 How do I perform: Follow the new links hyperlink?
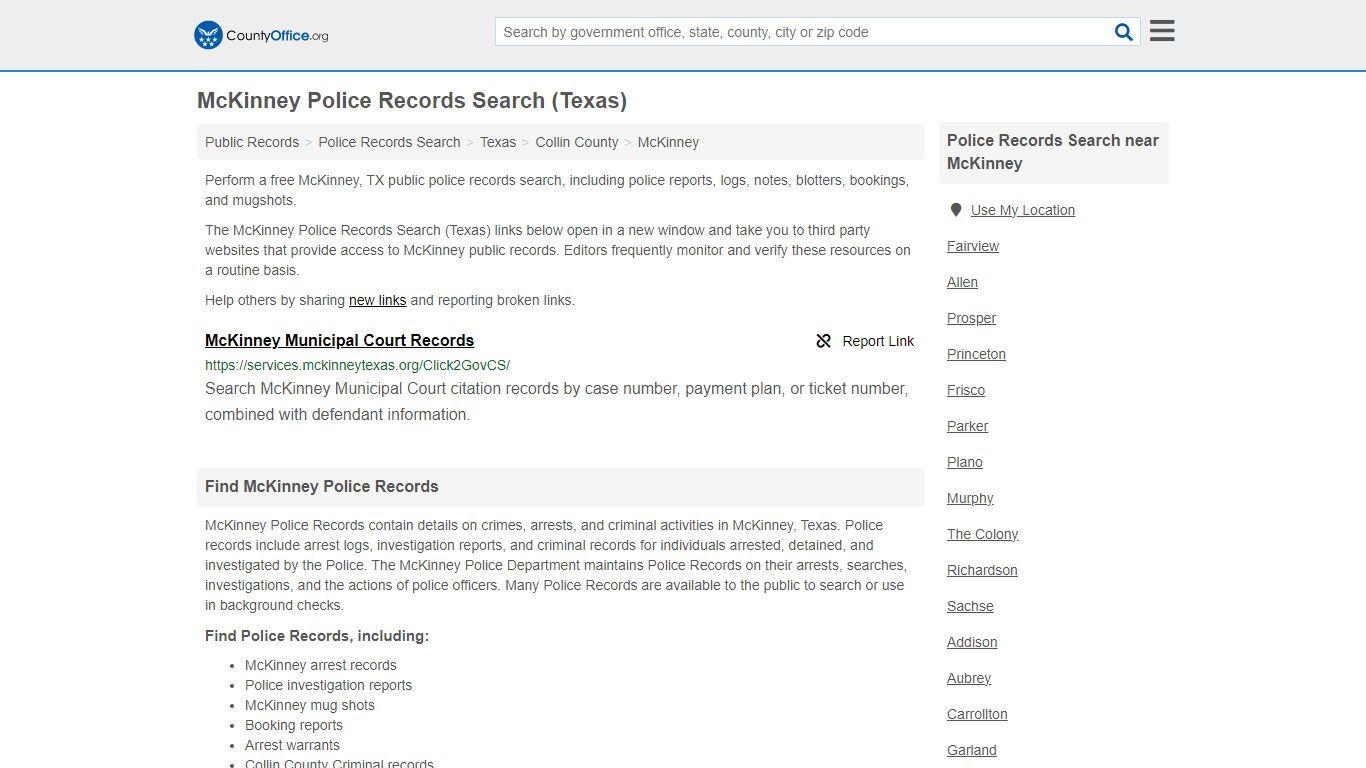[x=377, y=300]
